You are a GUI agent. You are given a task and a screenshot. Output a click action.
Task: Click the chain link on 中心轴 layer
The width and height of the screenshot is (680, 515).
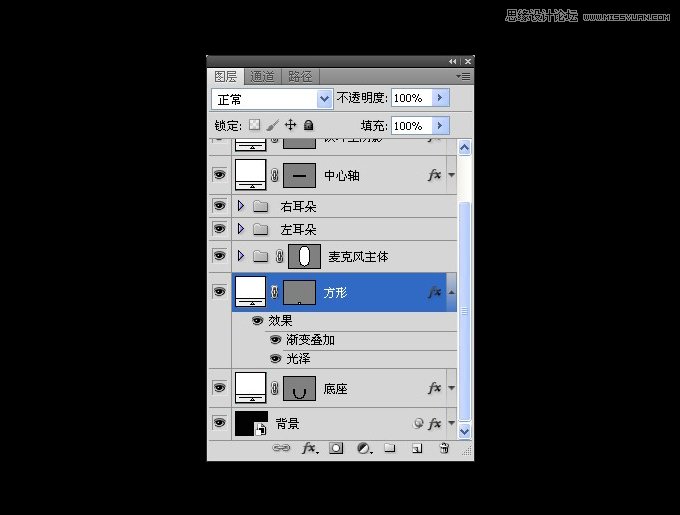[275, 175]
